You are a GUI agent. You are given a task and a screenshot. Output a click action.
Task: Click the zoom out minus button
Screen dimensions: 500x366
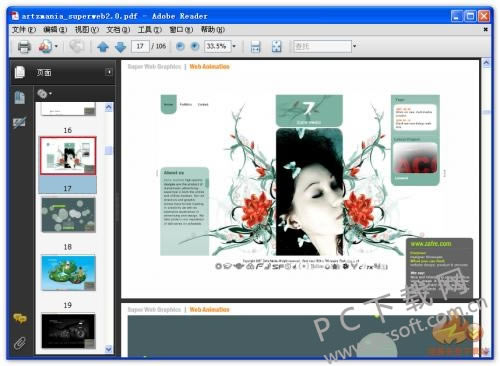(x=180, y=46)
